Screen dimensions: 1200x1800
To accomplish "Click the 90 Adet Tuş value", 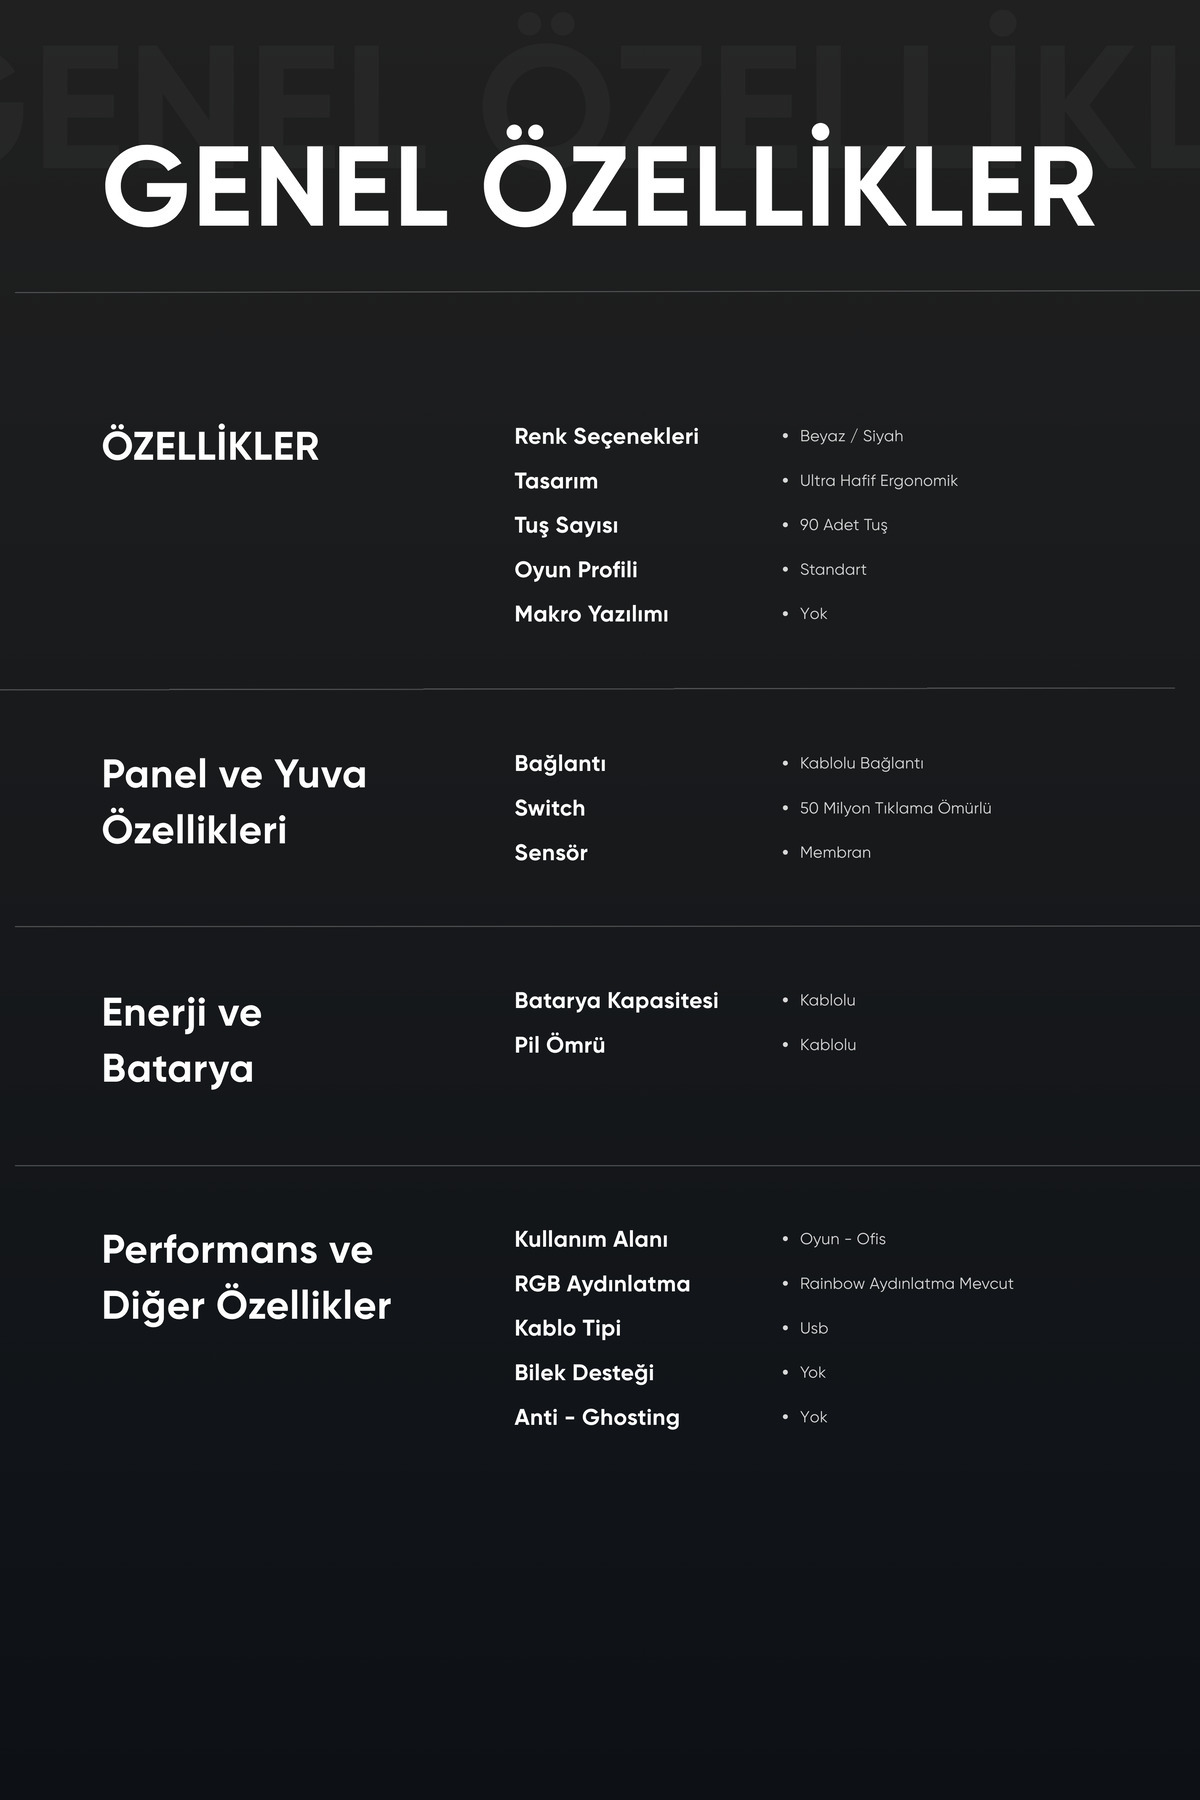I will pos(843,525).
